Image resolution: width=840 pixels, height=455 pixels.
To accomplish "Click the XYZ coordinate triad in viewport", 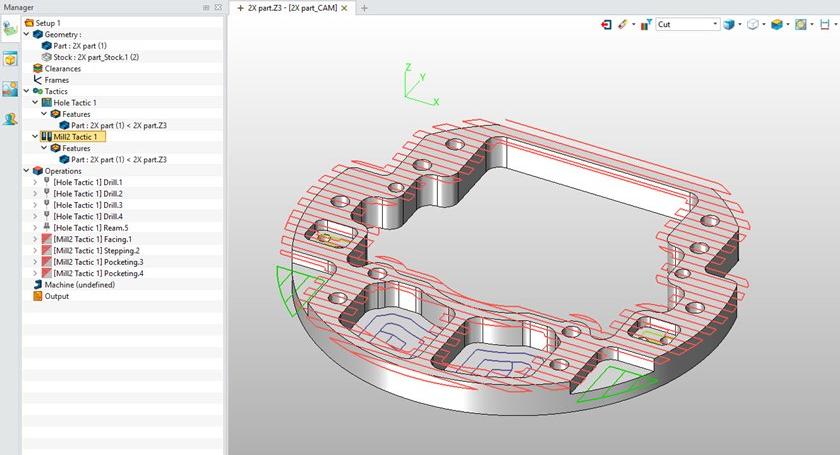I will coord(421,84).
